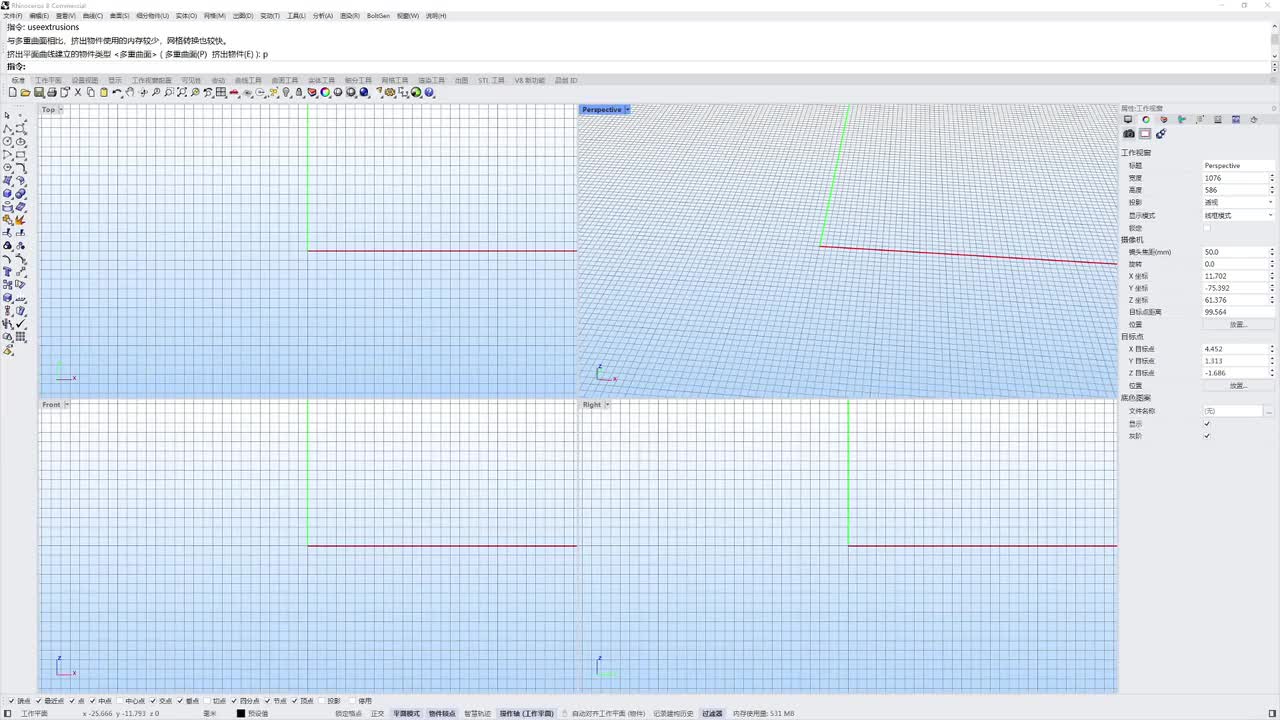The height and width of the screenshot is (720, 1280).
Task: Click the green globe render icon
Action: [x=416, y=92]
